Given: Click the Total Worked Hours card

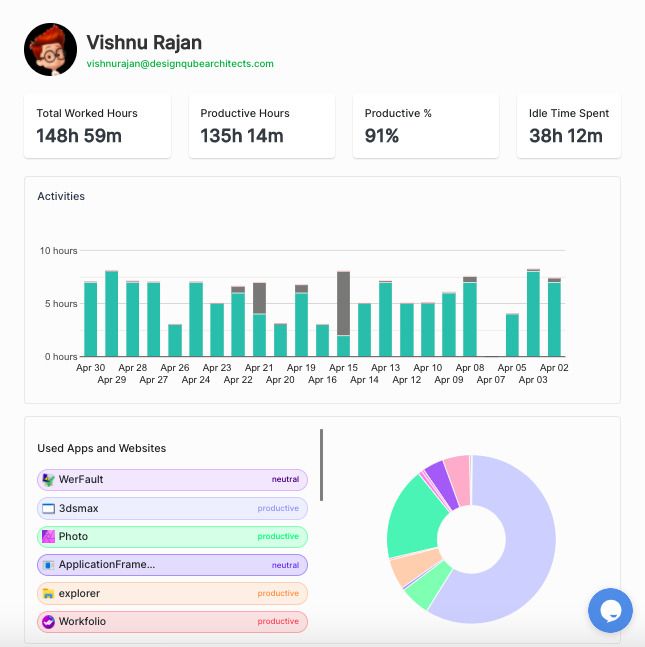Looking at the screenshot, I should (97, 126).
